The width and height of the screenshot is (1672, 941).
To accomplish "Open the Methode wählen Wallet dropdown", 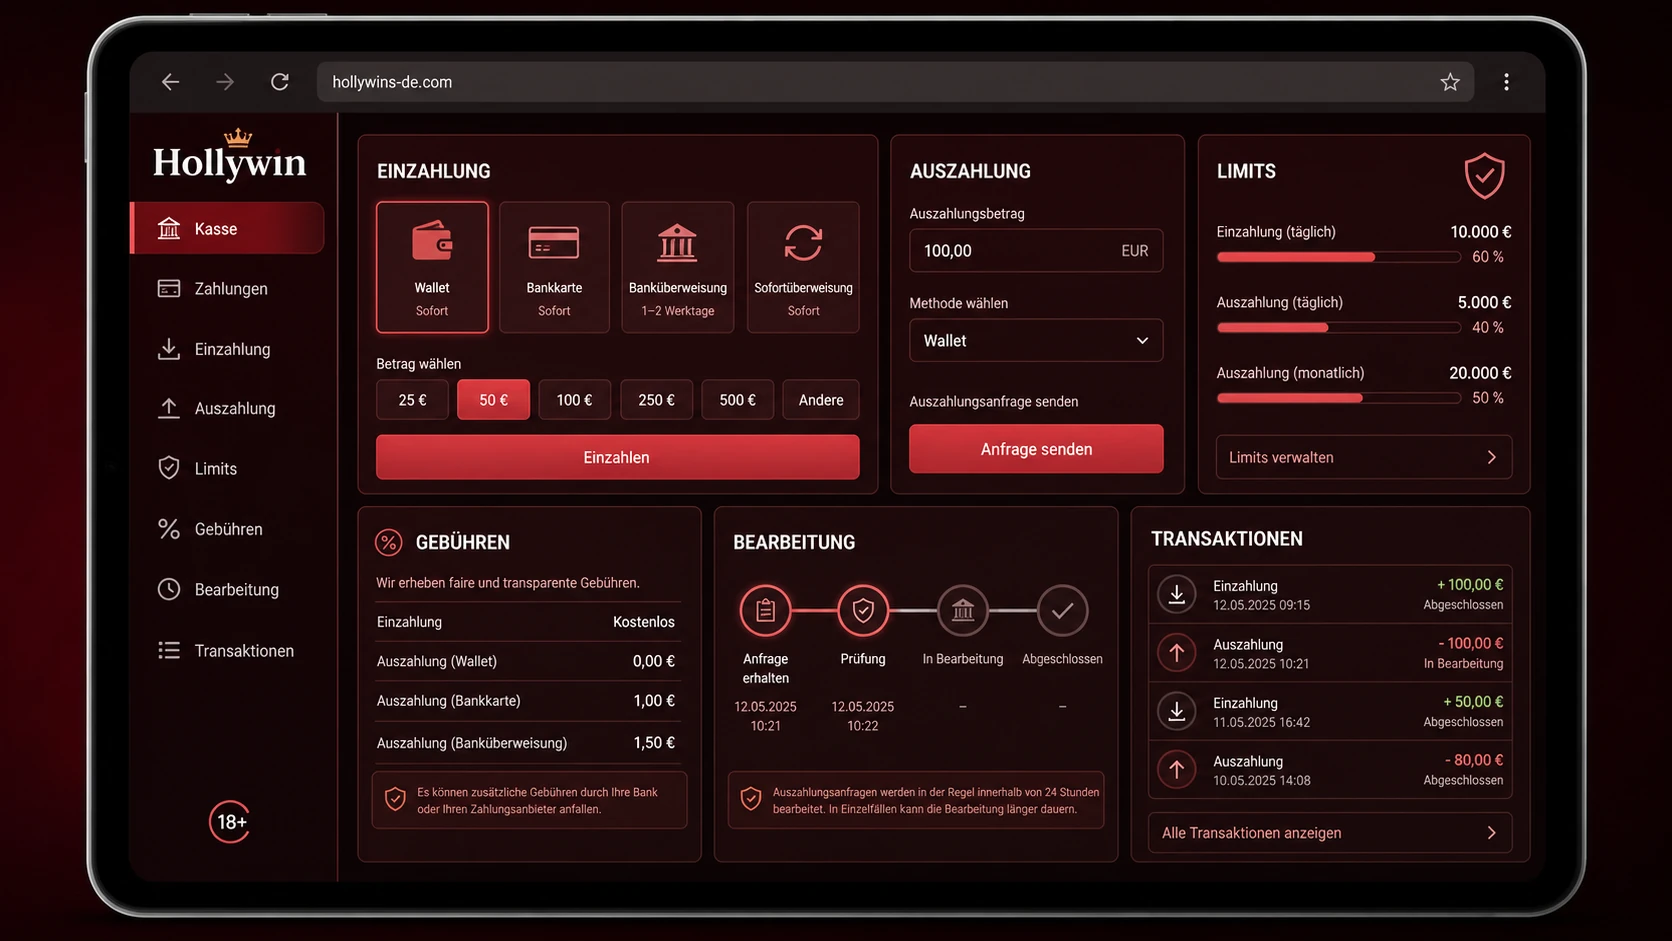I will click(1036, 341).
